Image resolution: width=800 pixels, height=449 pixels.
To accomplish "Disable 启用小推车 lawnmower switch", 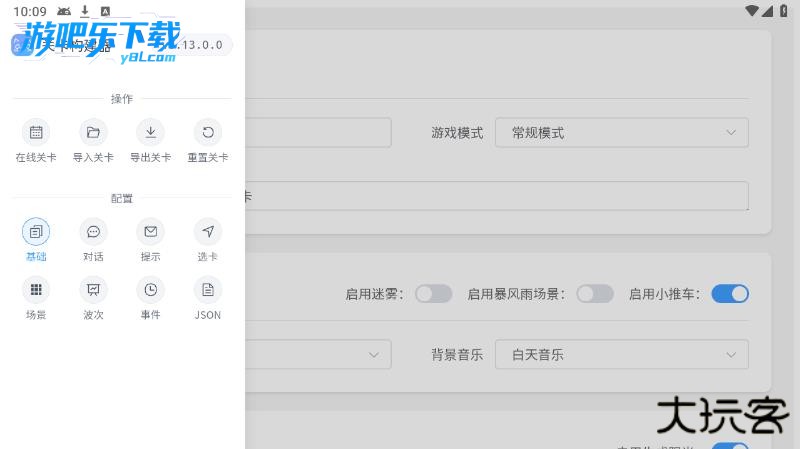I will point(730,294).
